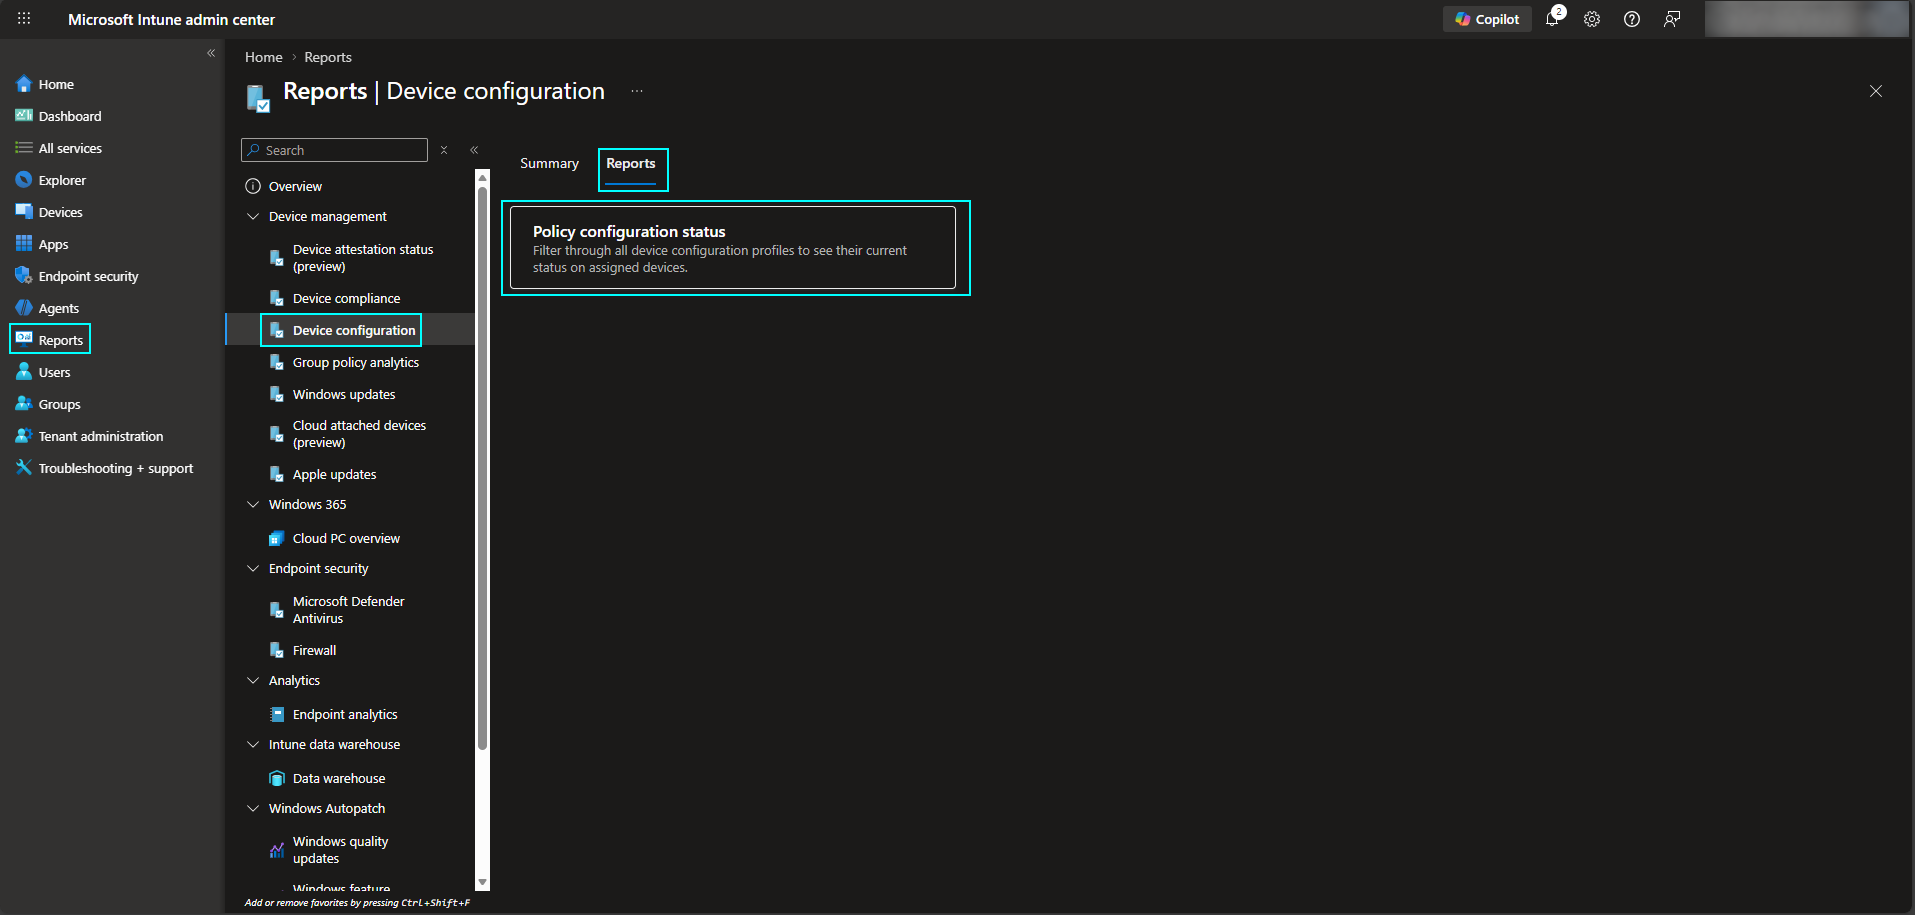Open Device attestation status (preview) report

click(x=362, y=258)
